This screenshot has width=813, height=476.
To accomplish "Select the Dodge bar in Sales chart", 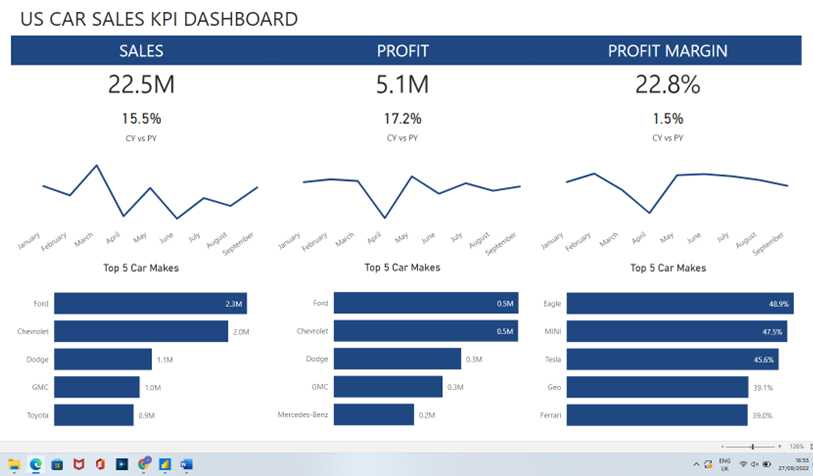I will click(103, 359).
